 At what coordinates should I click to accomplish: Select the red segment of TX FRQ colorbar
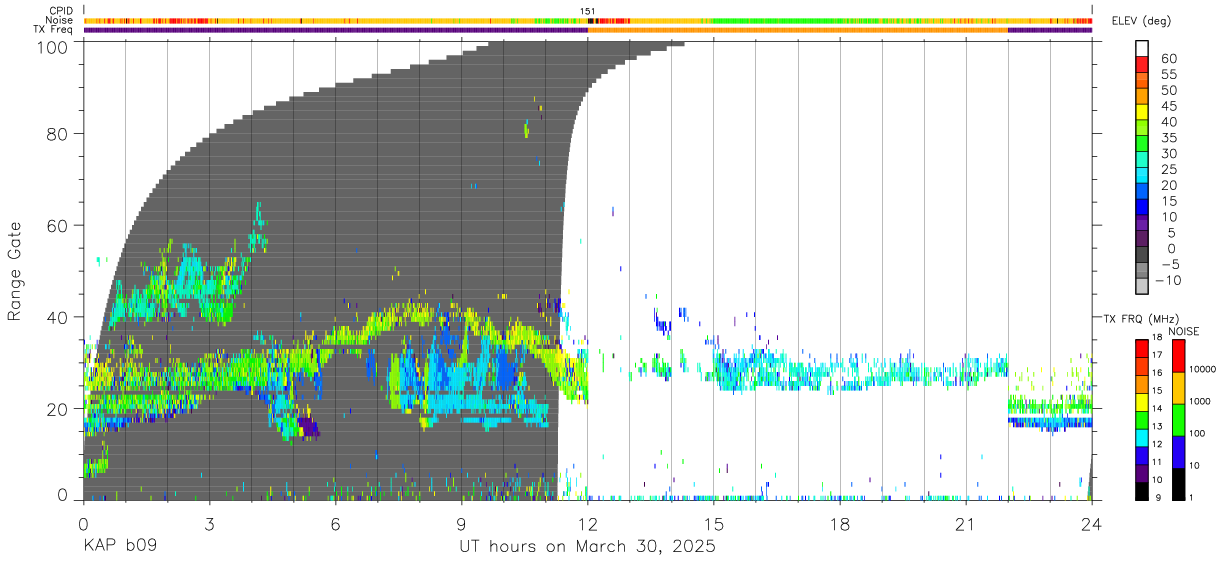(x=1141, y=349)
